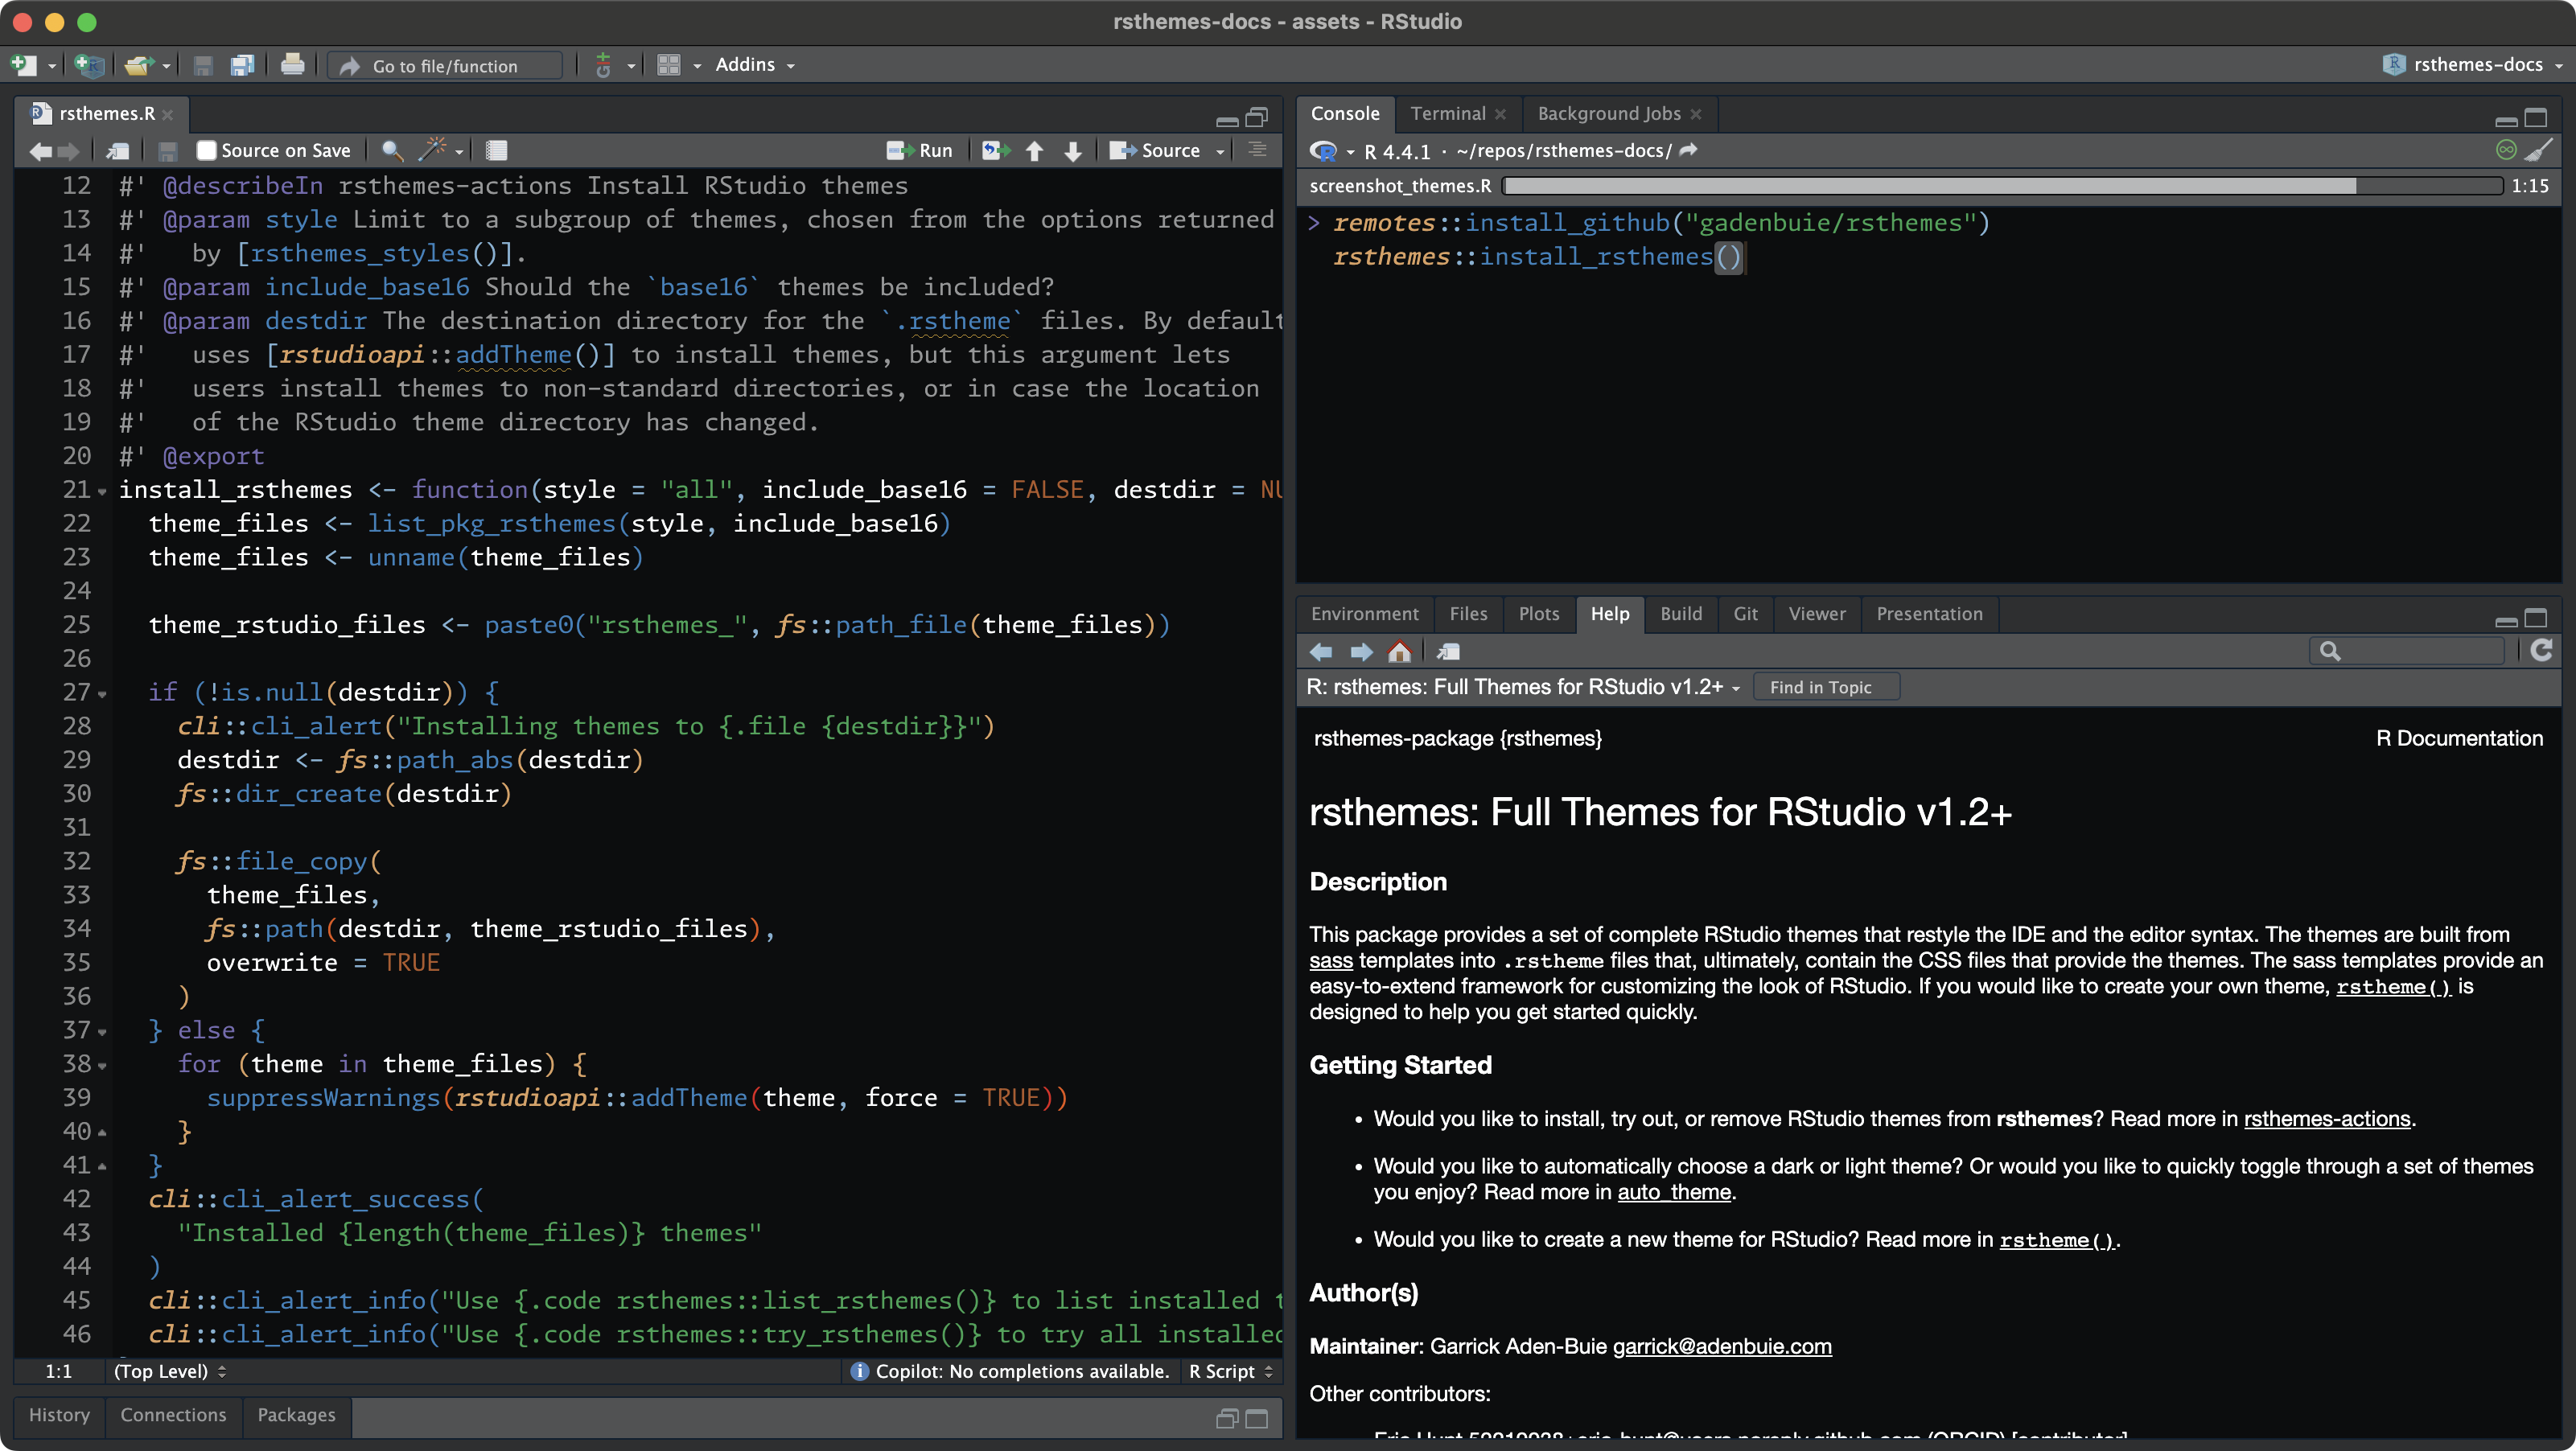Click the magic wand code tools icon
The height and width of the screenshot is (1451, 2576).
(x=433, y=150)
